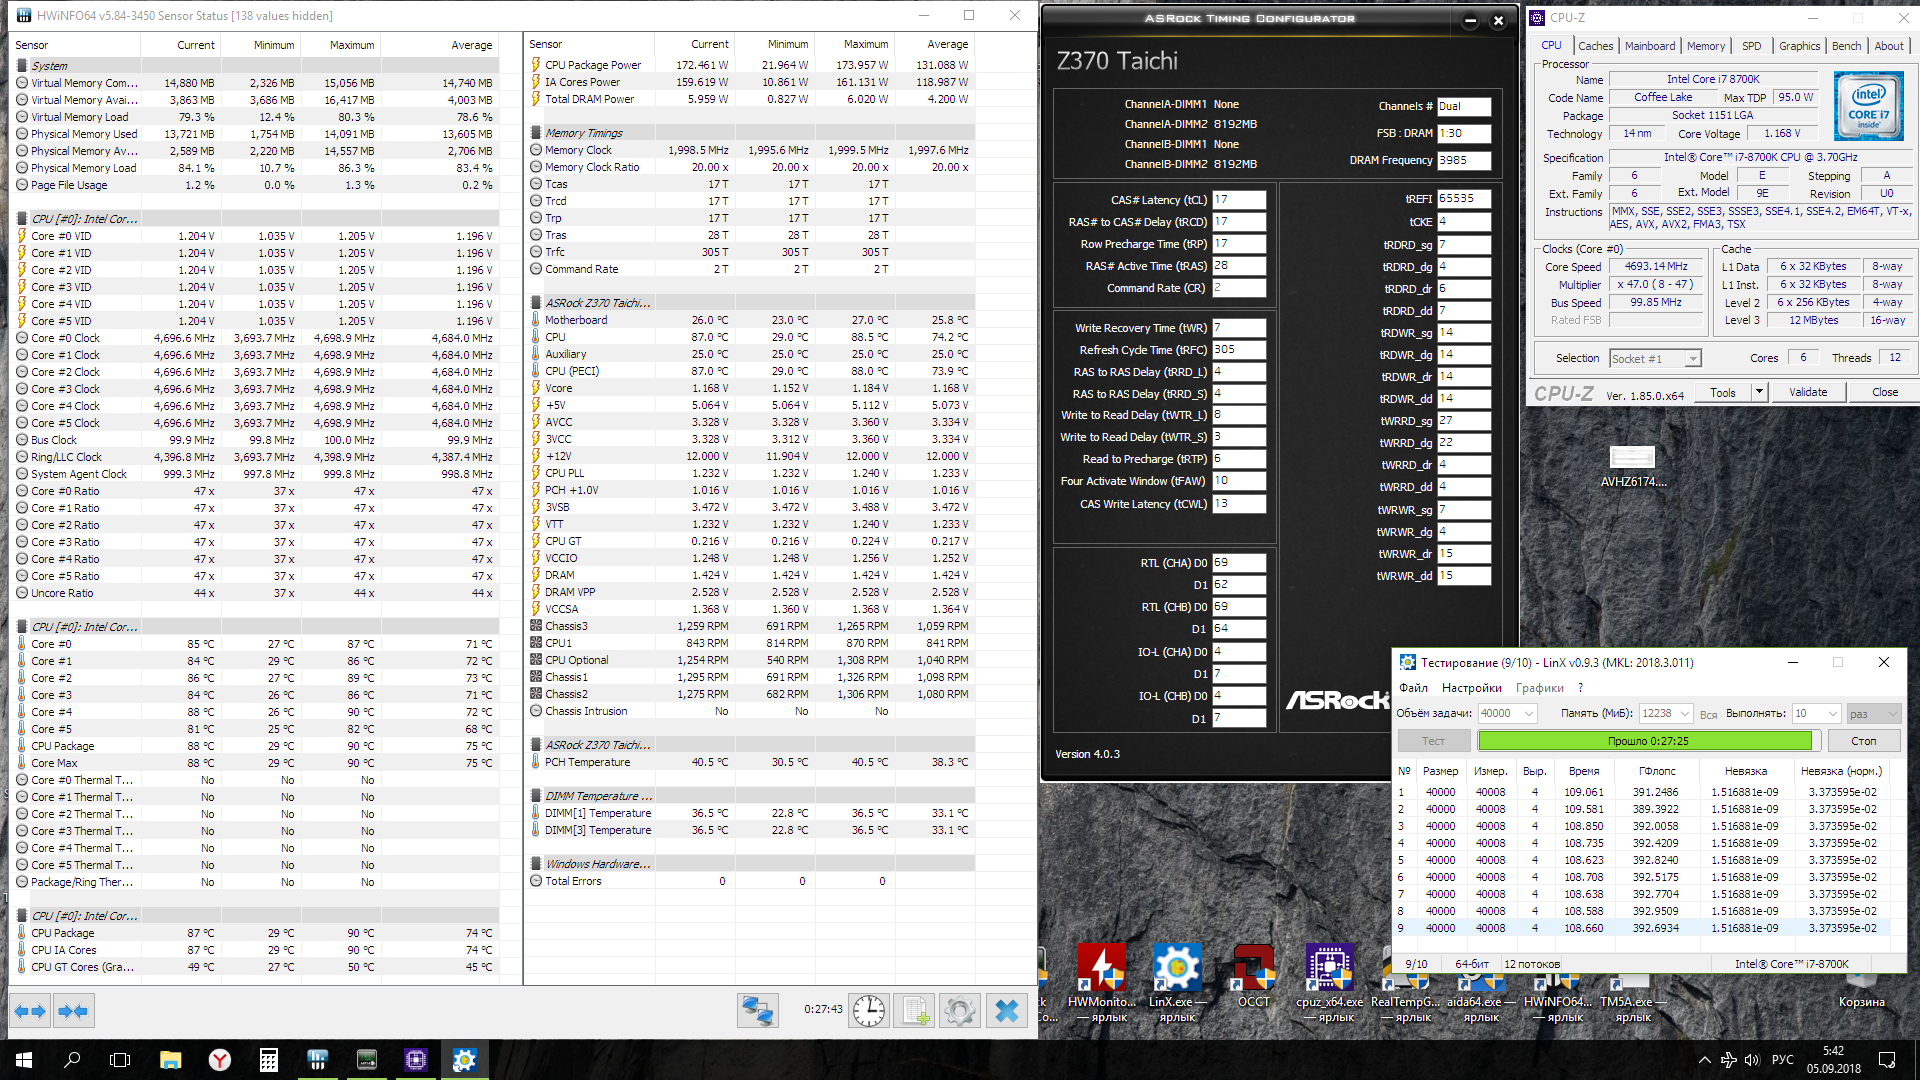
Task: Click the tREFI value field
Action: [1463, 199]
